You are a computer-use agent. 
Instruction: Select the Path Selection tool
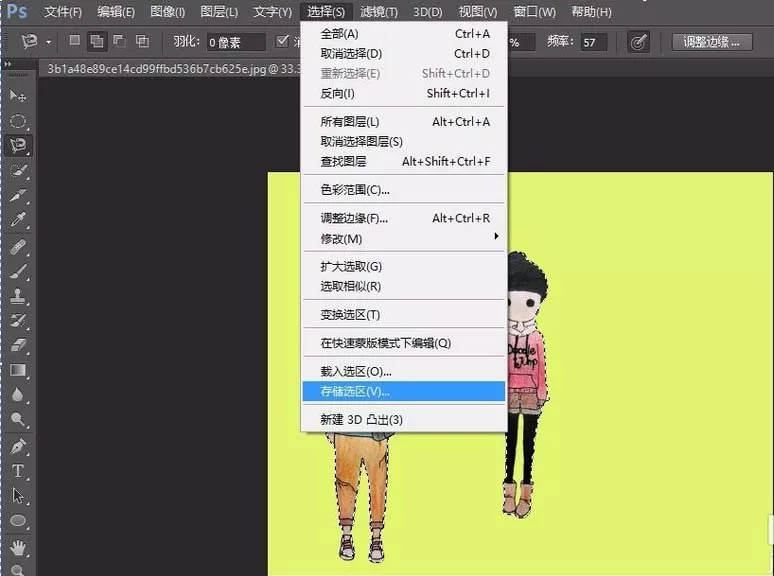click(18, 496)
